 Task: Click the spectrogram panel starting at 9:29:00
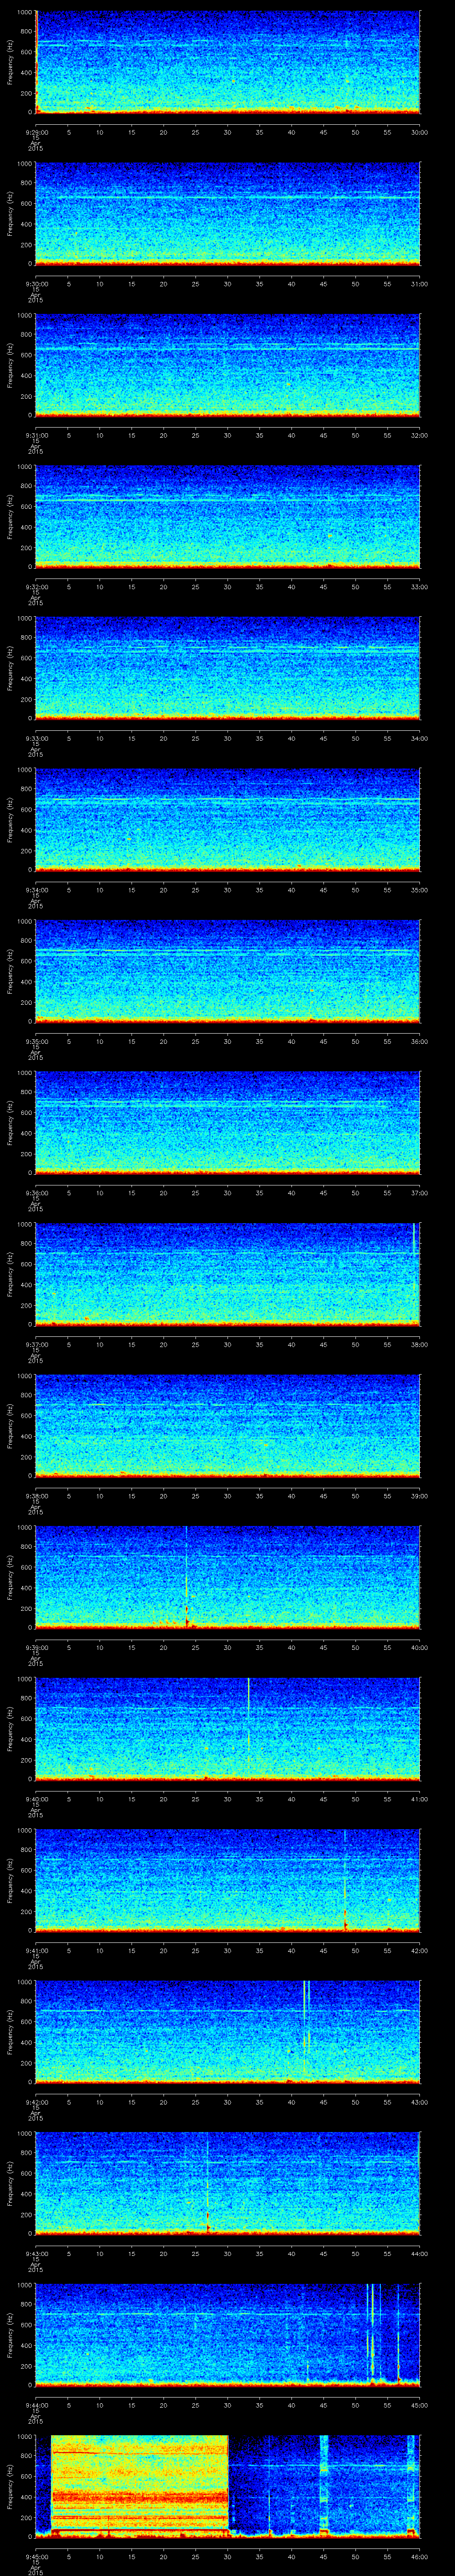coord(227,62)
